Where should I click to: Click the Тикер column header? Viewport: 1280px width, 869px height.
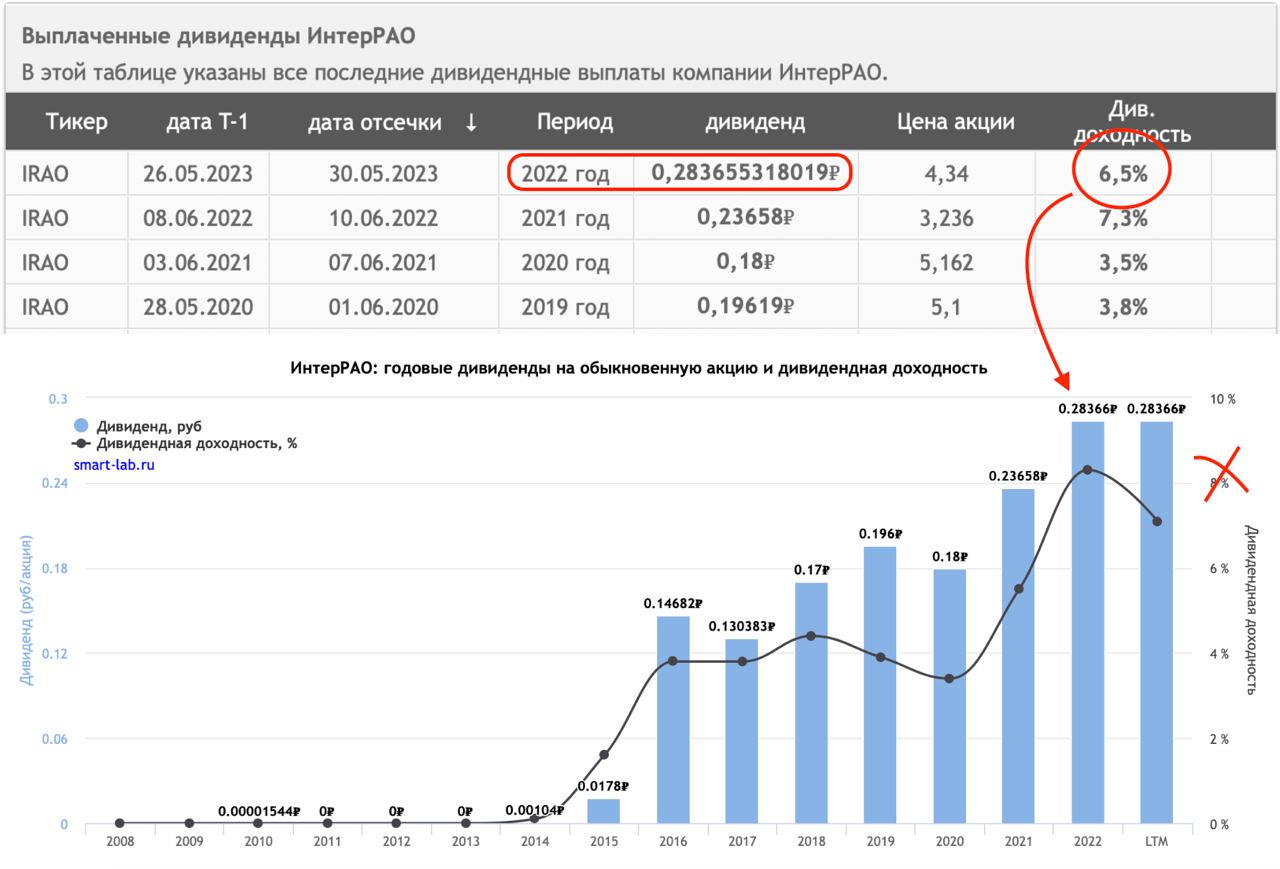coord(76,123)
